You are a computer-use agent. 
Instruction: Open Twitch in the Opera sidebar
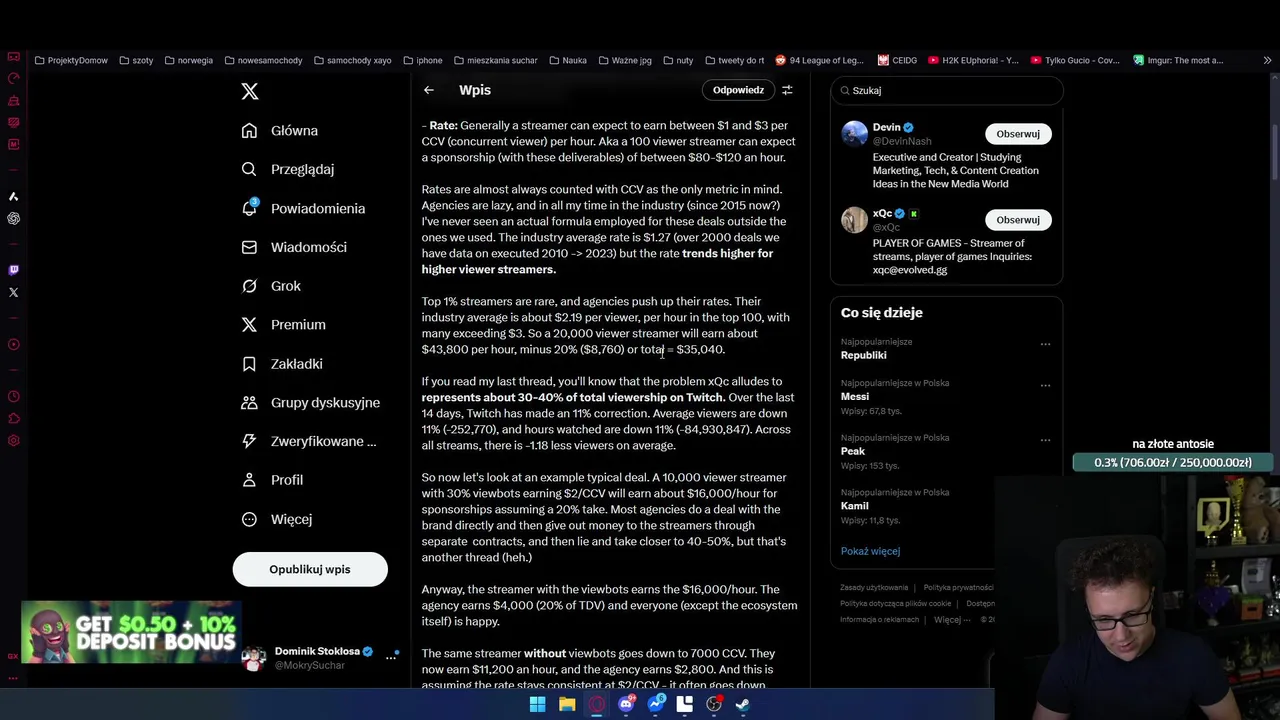point(13,270)
